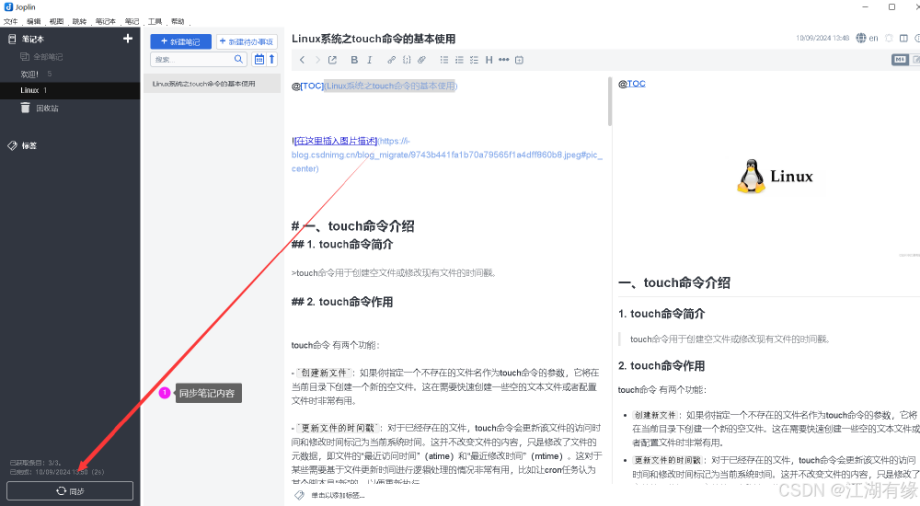This screenshot has width=920, height=506.
Task: Open the 帮助 menu
Action: point(177,21)
